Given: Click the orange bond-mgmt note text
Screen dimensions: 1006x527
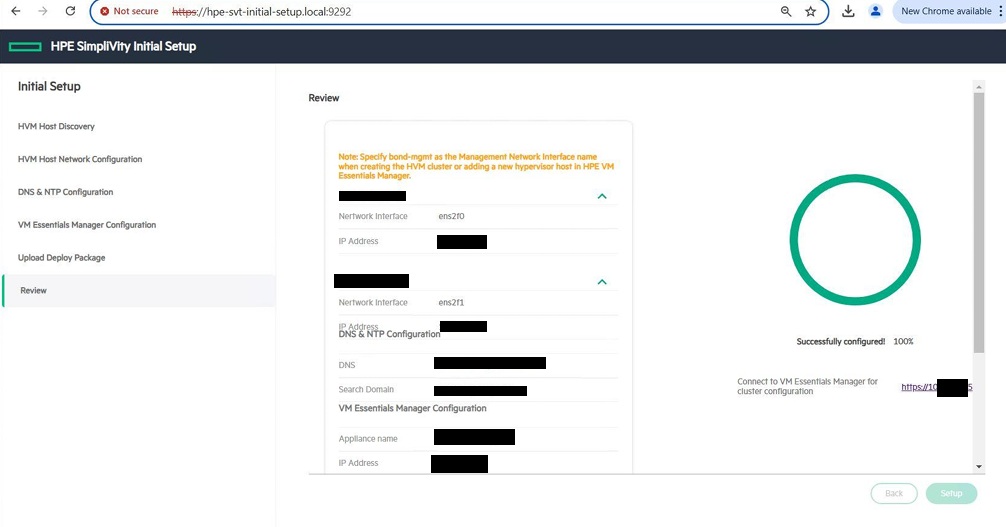Looking at the screenshot, I should [476, 166].
